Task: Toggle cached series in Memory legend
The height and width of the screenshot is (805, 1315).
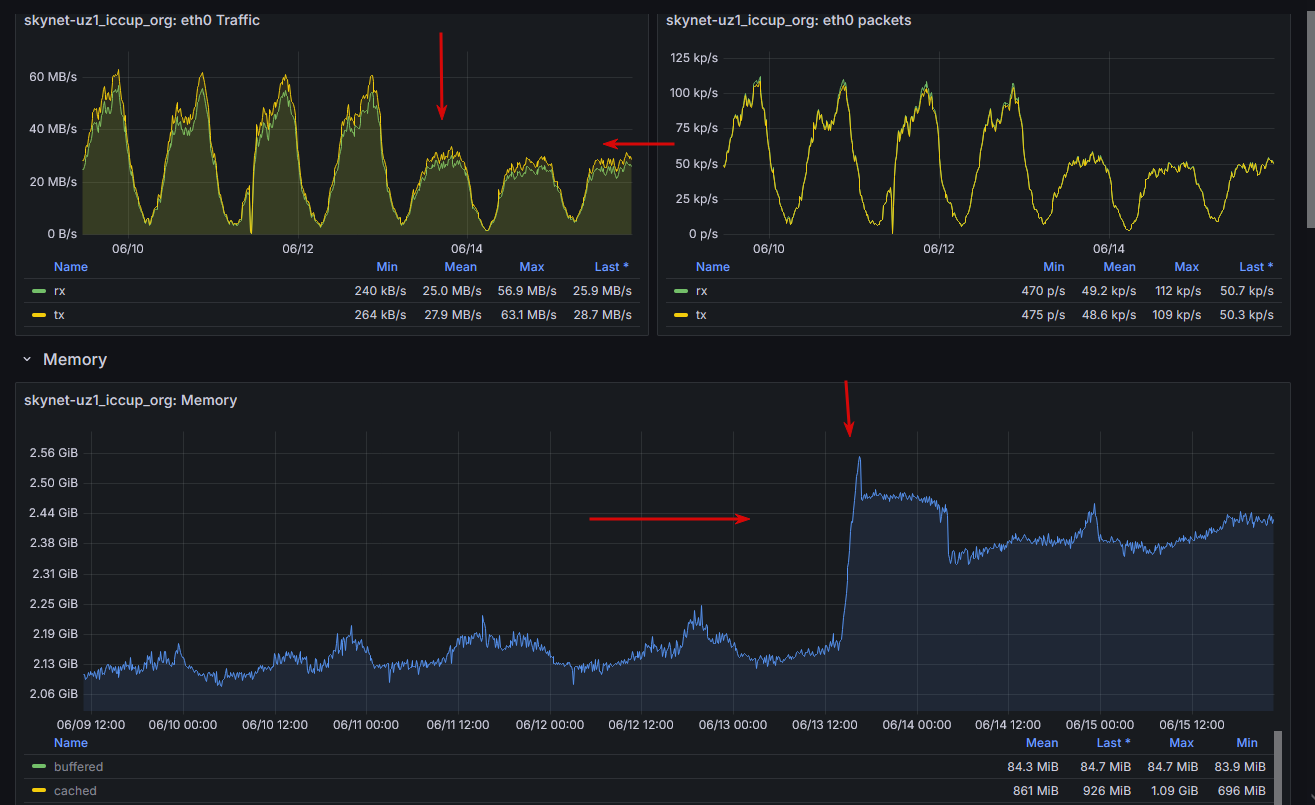Action: click(x=75, y=791)
